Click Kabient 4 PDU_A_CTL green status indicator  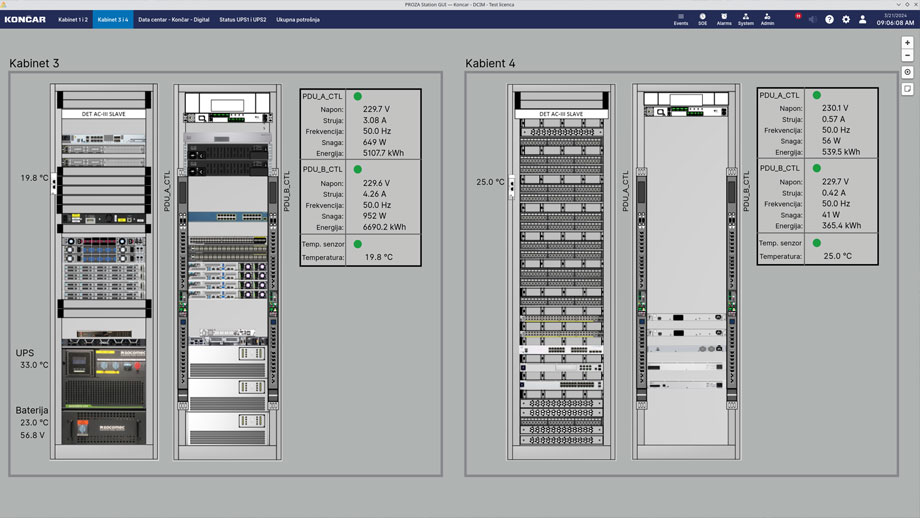tap(817, 95)
